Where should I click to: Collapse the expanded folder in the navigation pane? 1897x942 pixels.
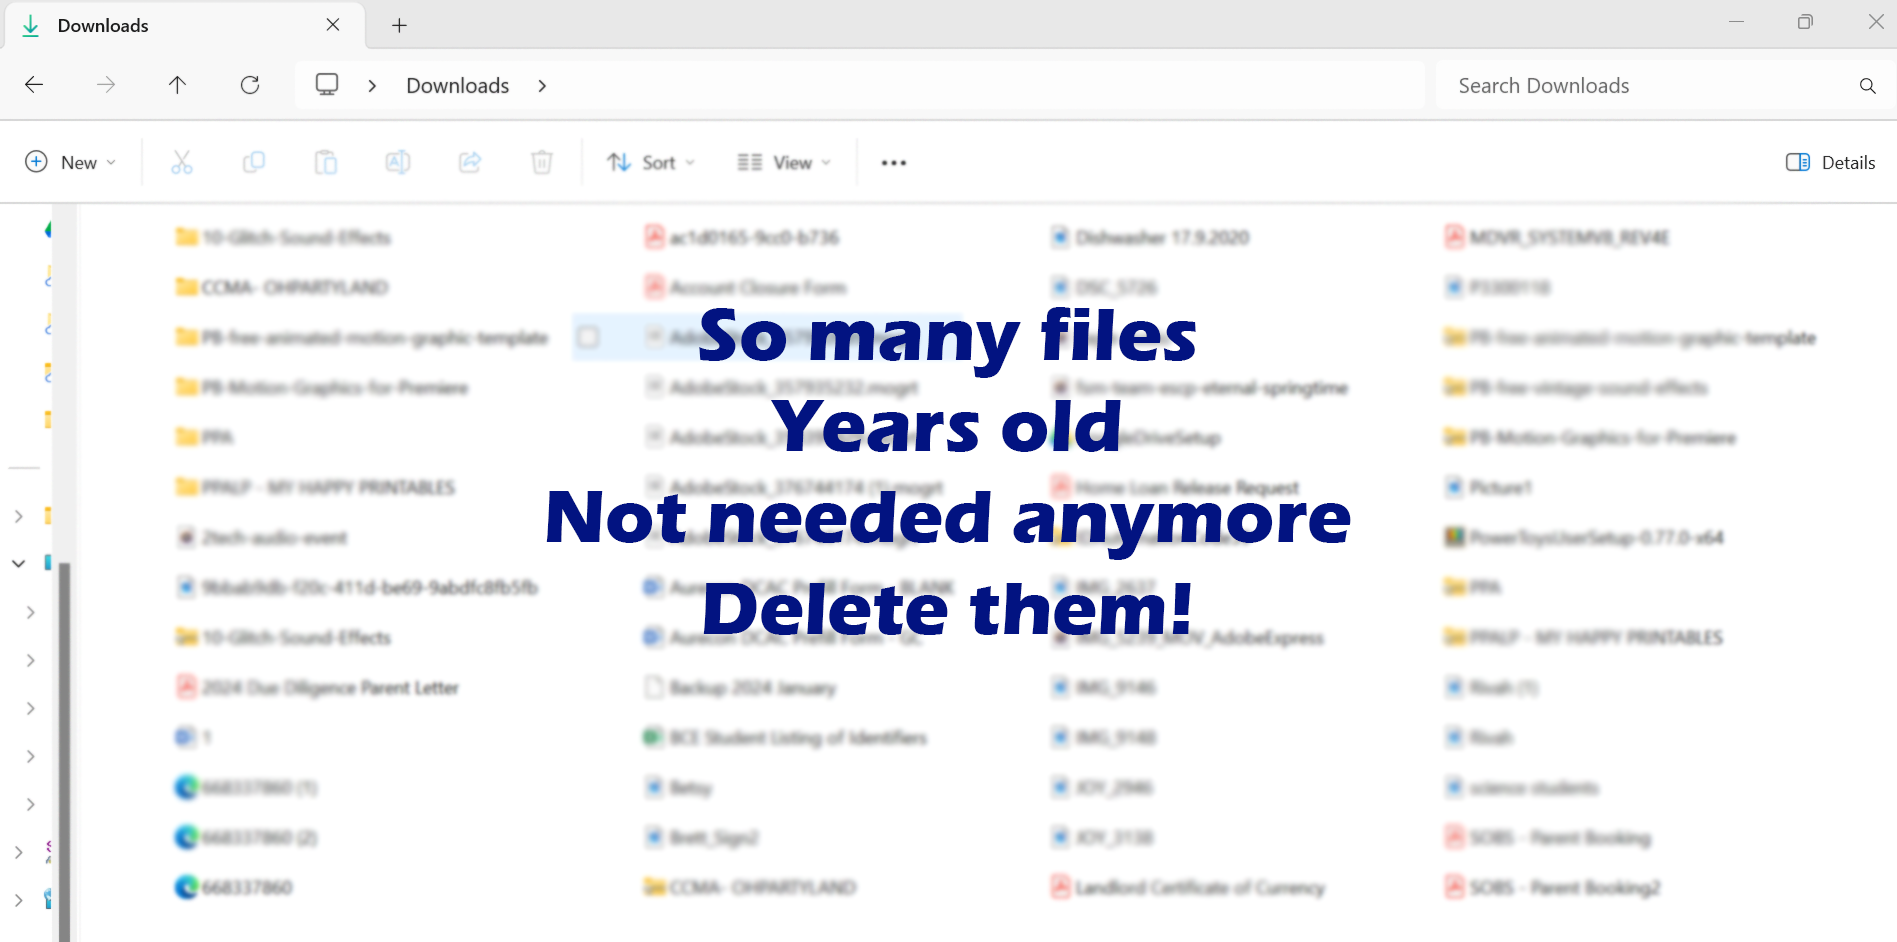pyautogui.click(x=17, y=563)
